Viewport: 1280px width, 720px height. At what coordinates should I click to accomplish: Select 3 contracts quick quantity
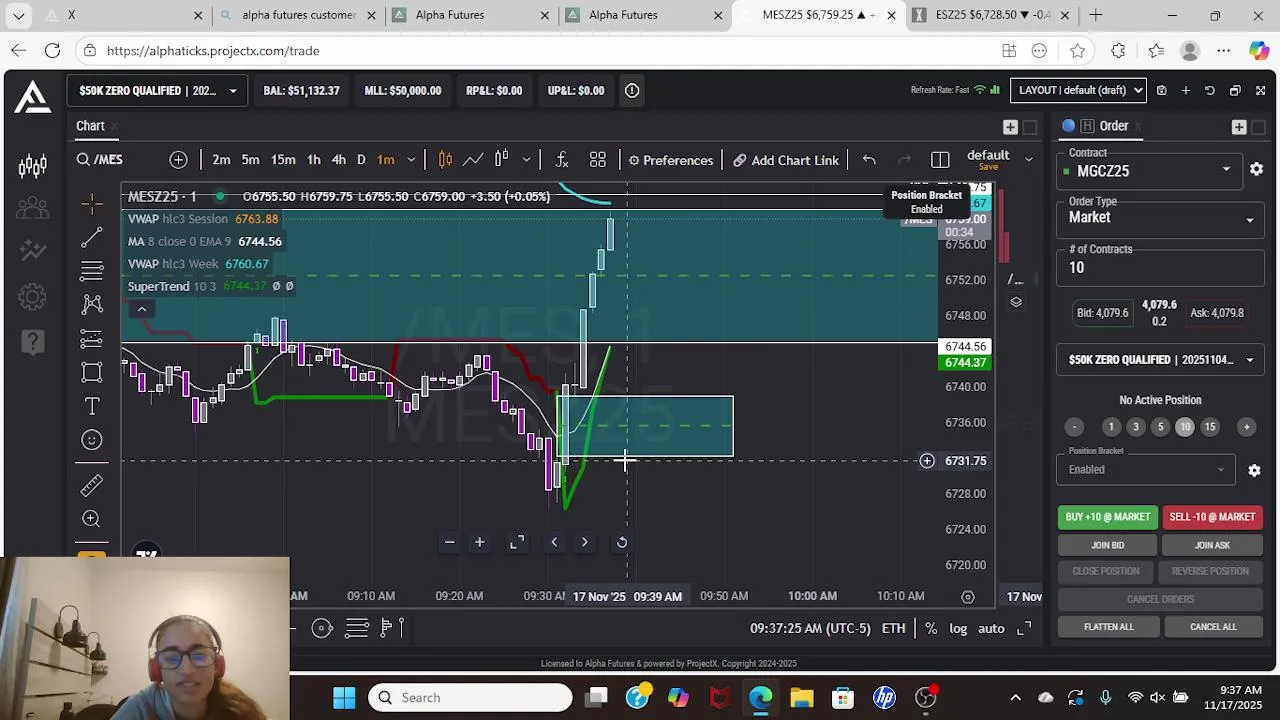click(x=1136, y=427)
